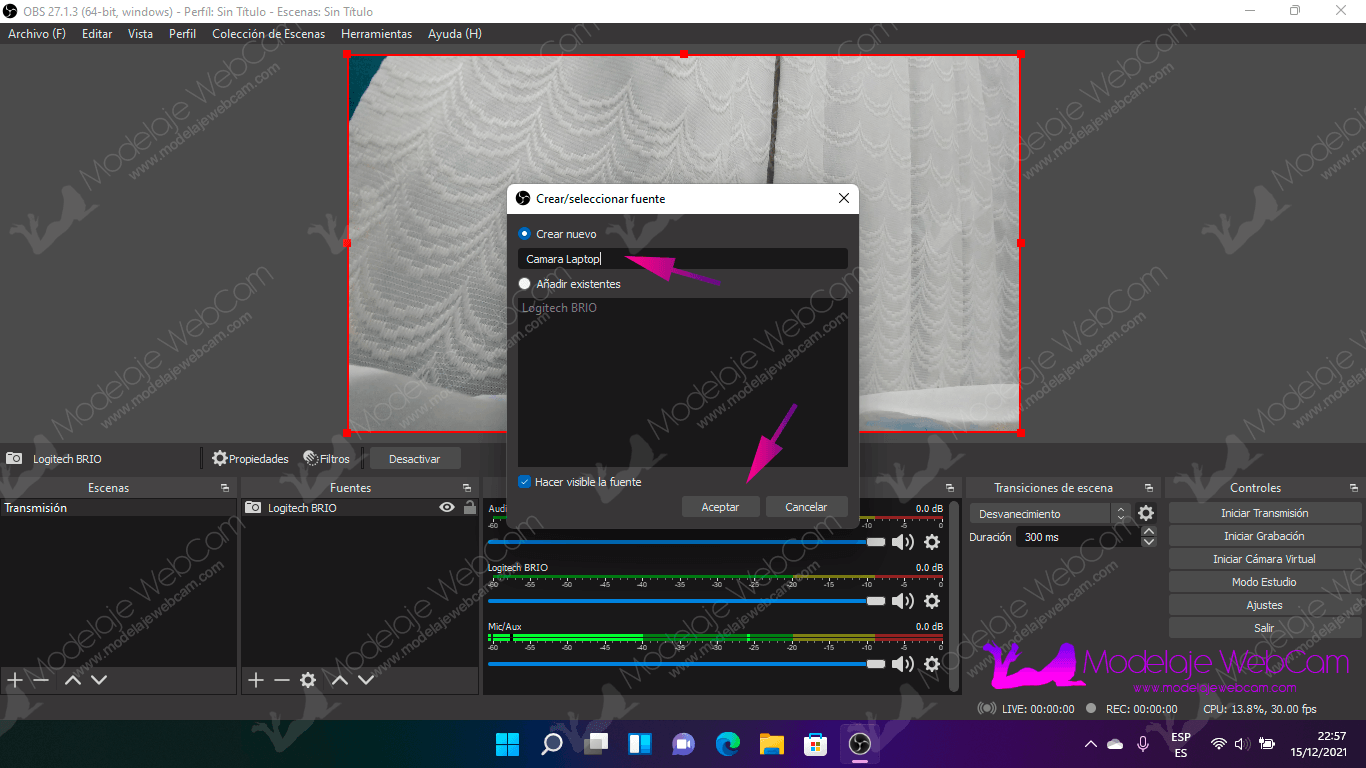Click the add source plus icon
Screen dimensions: 1366x768
click(x=256, y=680)
